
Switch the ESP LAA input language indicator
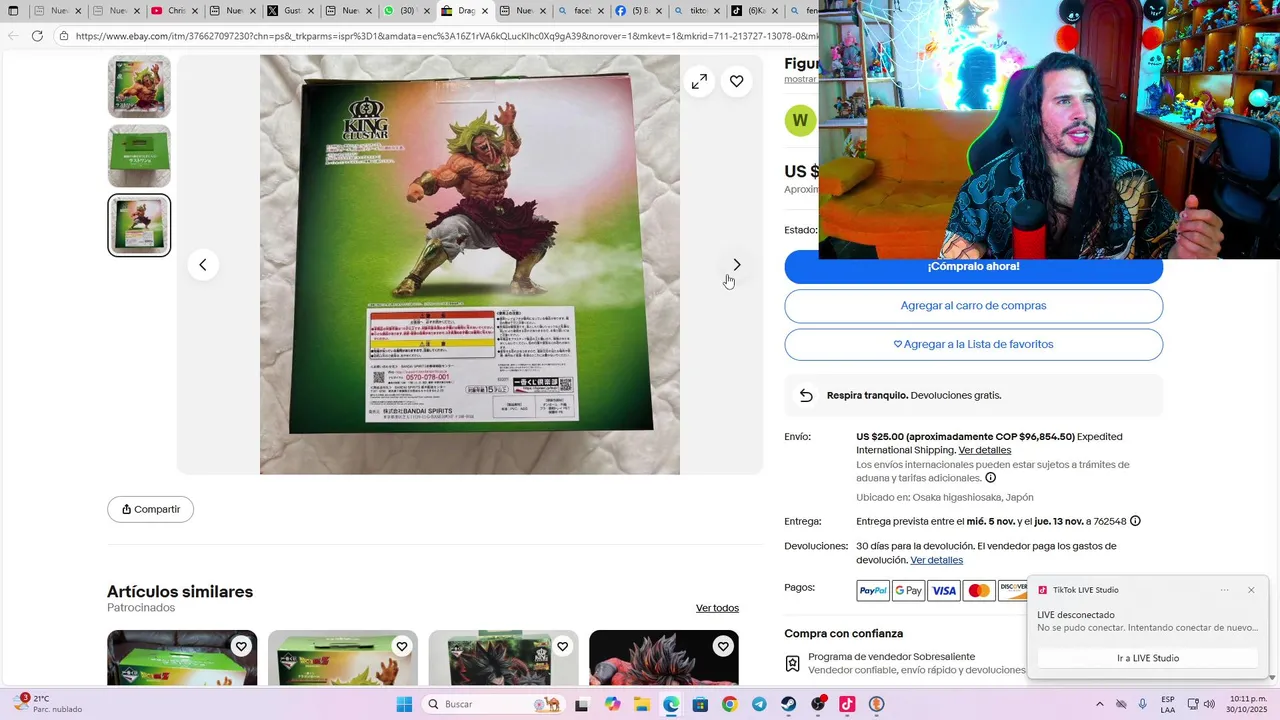point(1168,704)
